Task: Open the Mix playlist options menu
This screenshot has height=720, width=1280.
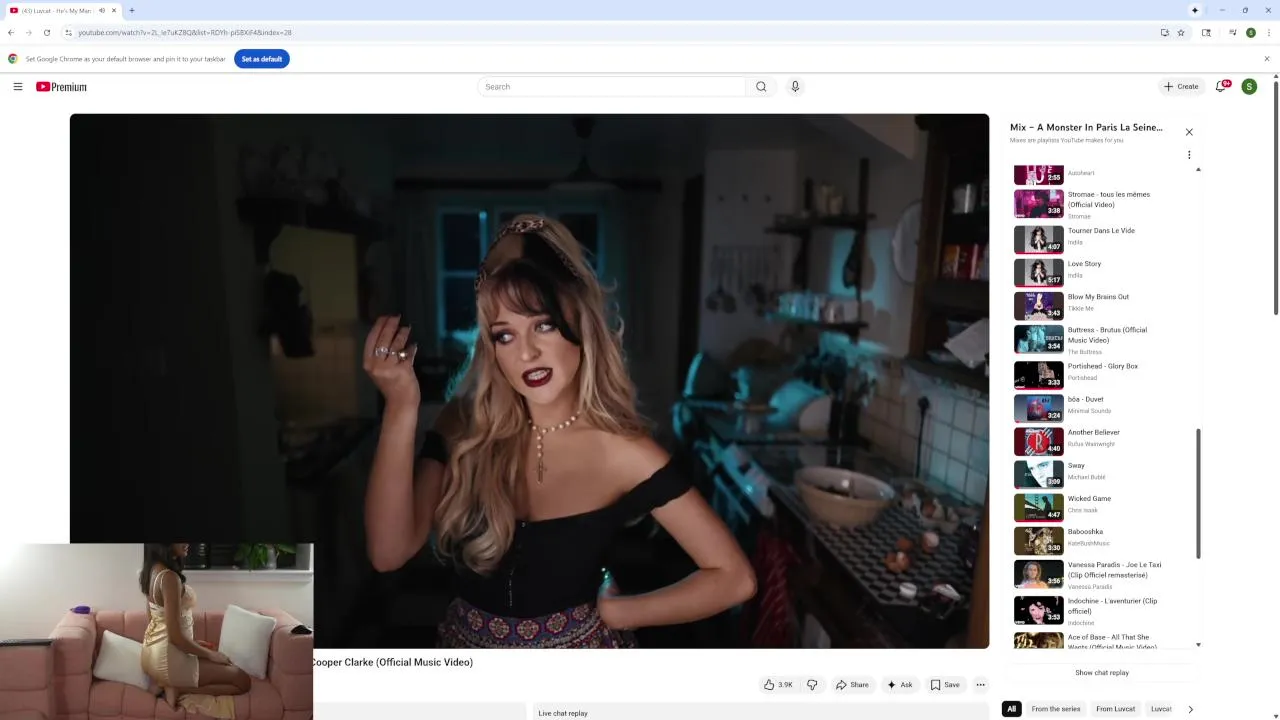Action: tap(1189, 155)
